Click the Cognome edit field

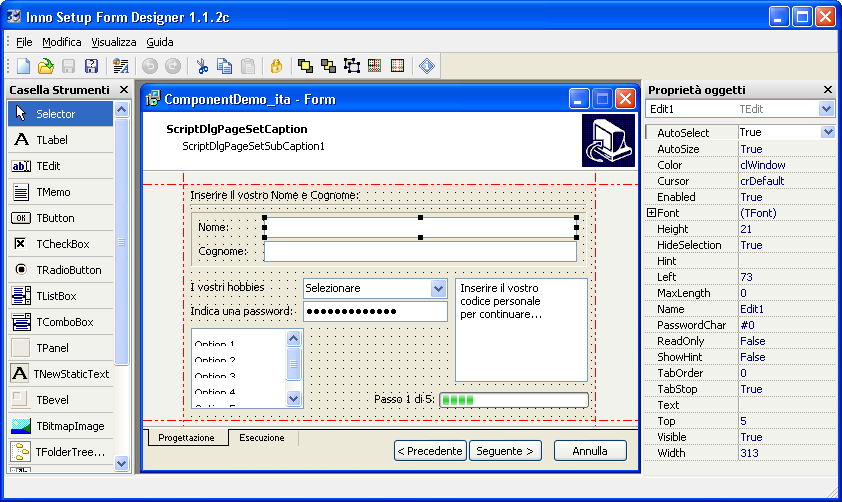coord(420,251)
